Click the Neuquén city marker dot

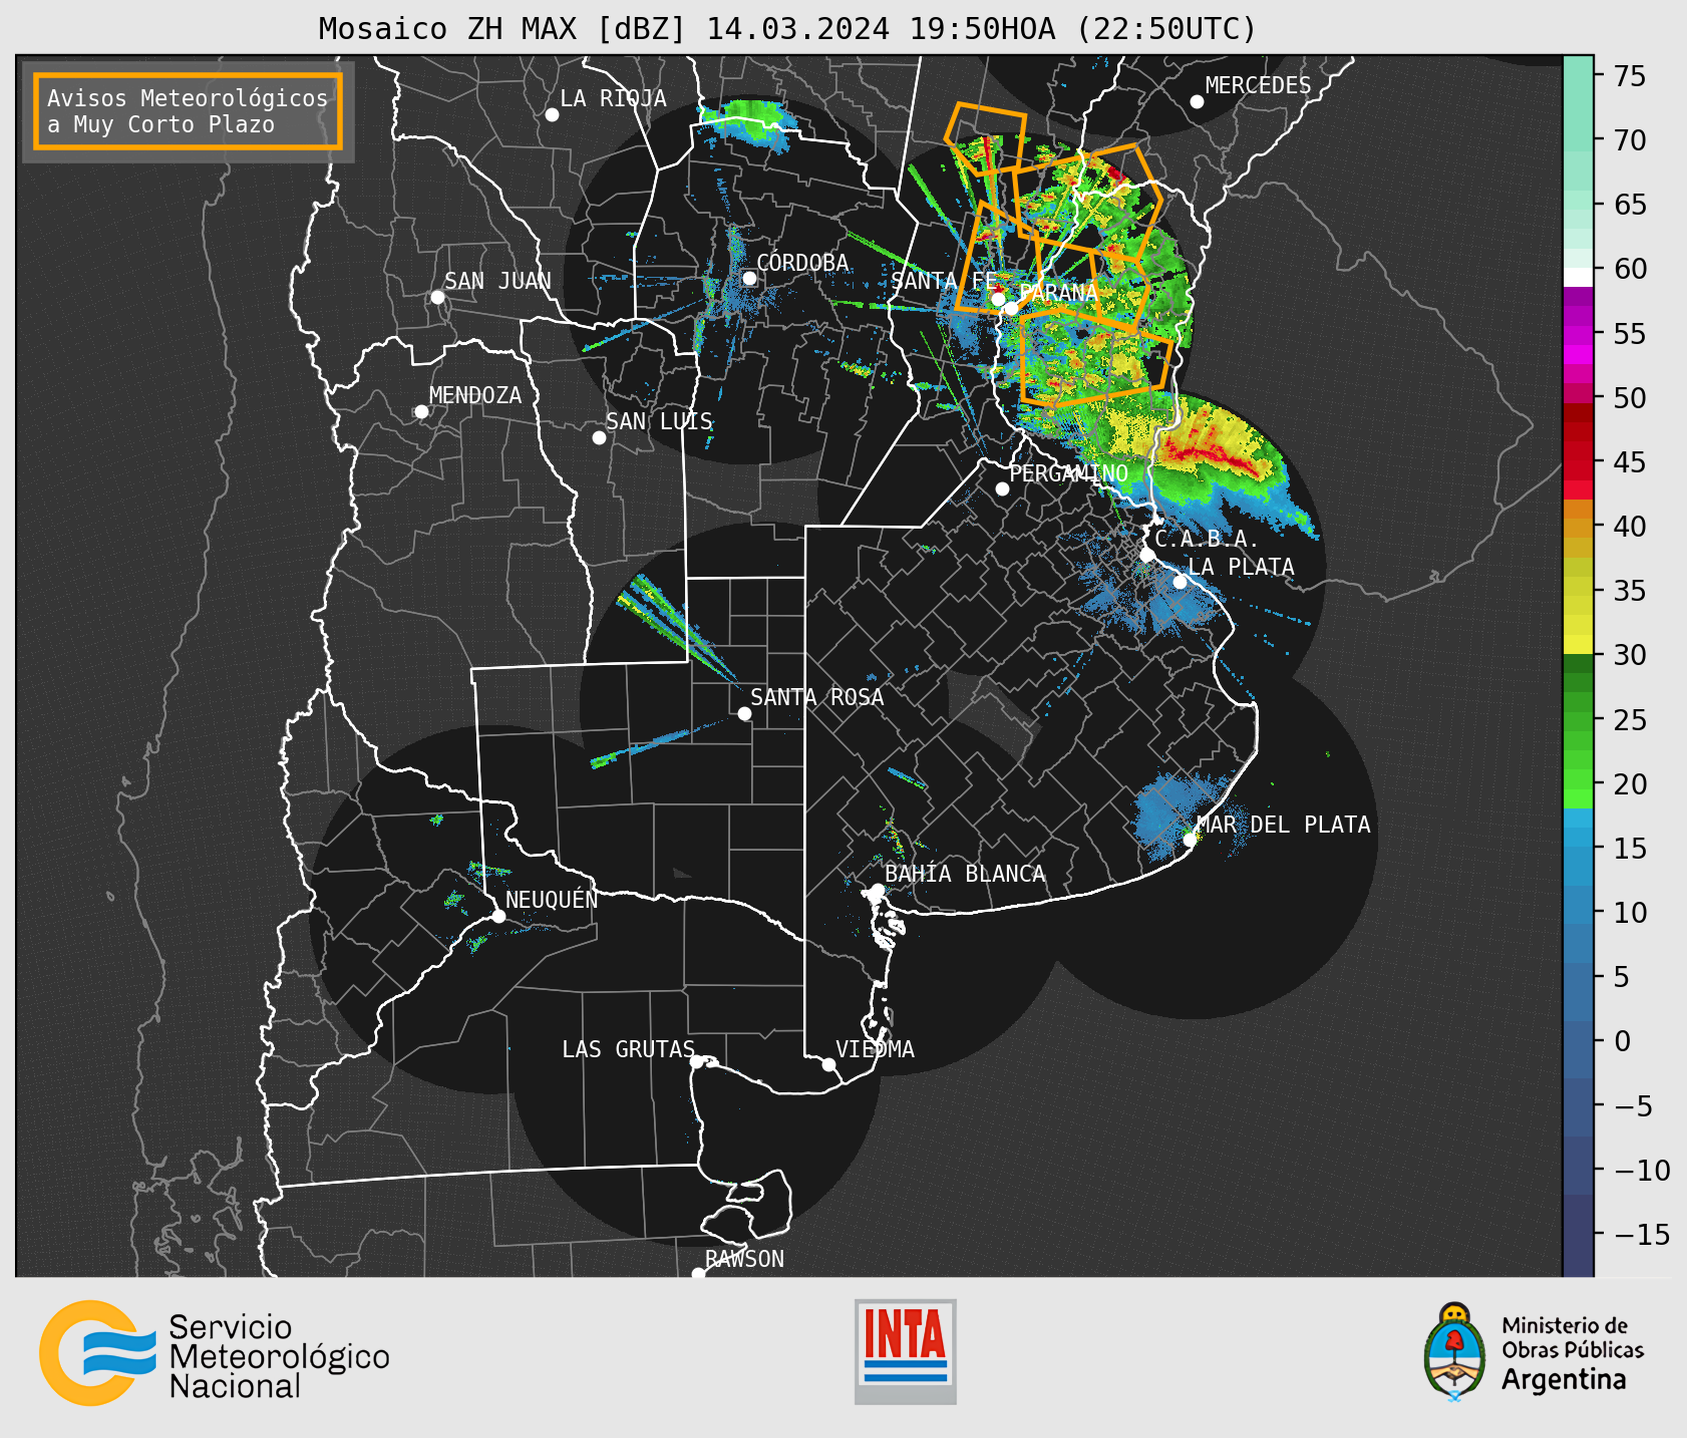point(498,916)
